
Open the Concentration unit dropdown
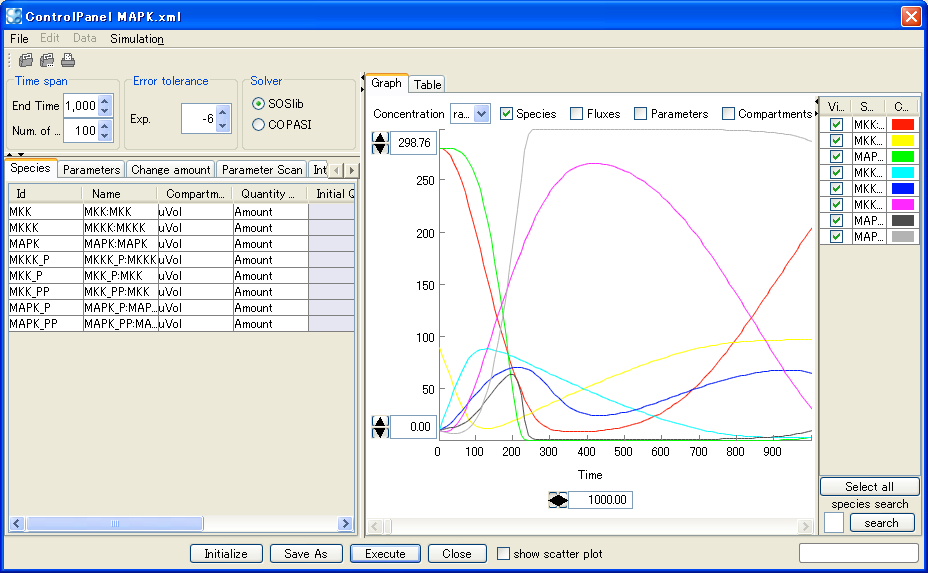pyautogui.click(x=482, y=114)
